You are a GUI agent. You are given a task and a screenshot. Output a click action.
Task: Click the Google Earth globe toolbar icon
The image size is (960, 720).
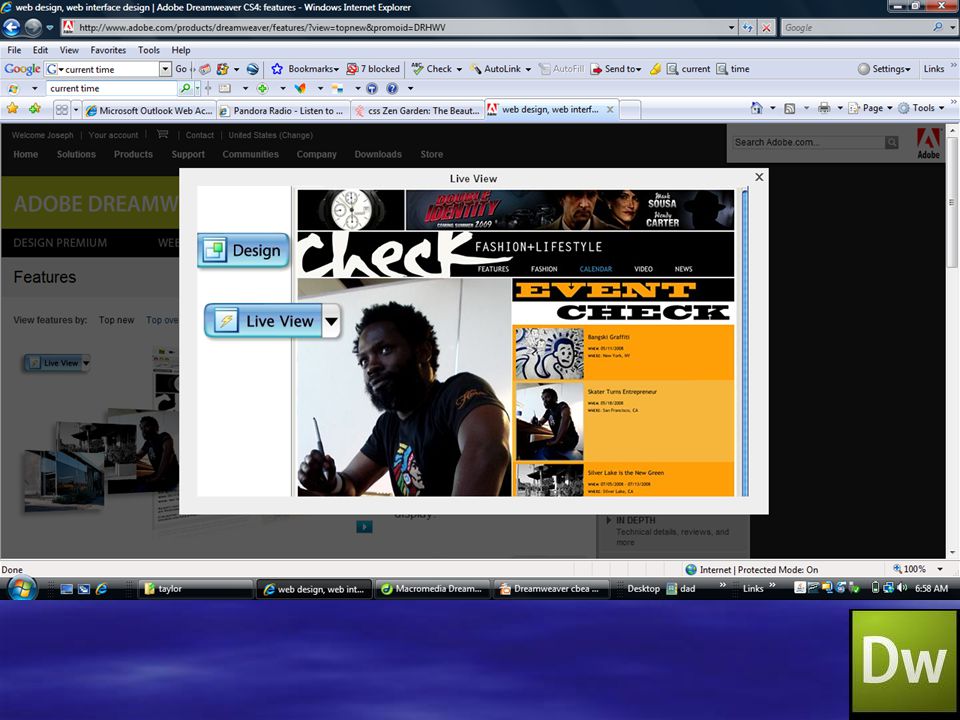tap(252, 69)
